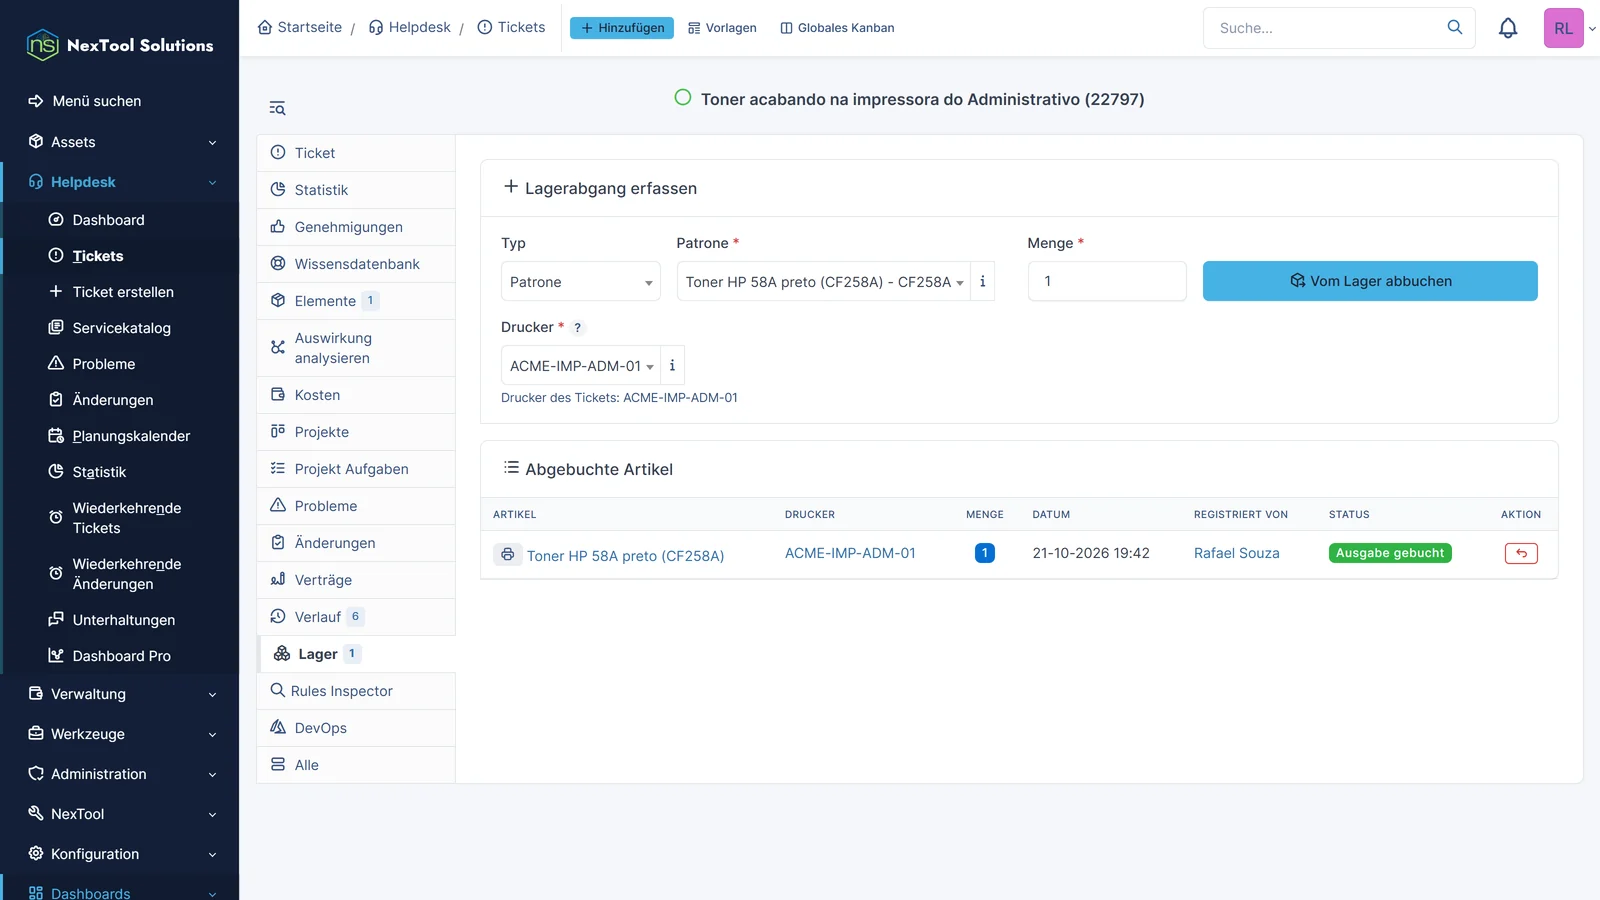Open the Drucker help question mark
This screenshot has width=1600, height=900.
[x=577, y=328]
